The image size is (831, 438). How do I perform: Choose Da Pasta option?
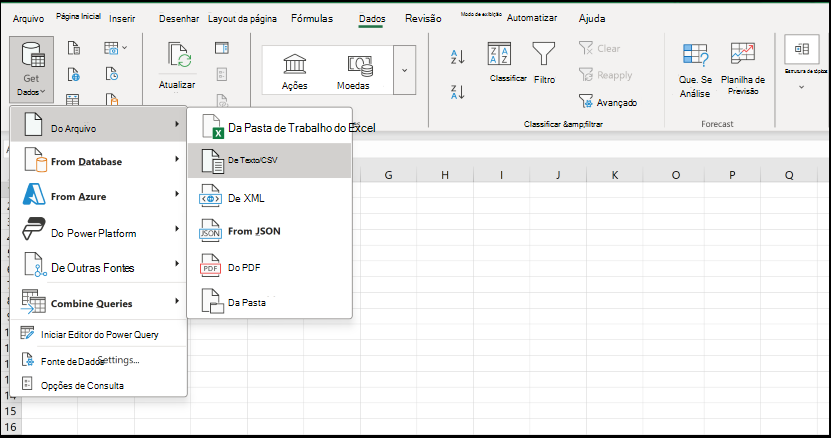[270, 302]
